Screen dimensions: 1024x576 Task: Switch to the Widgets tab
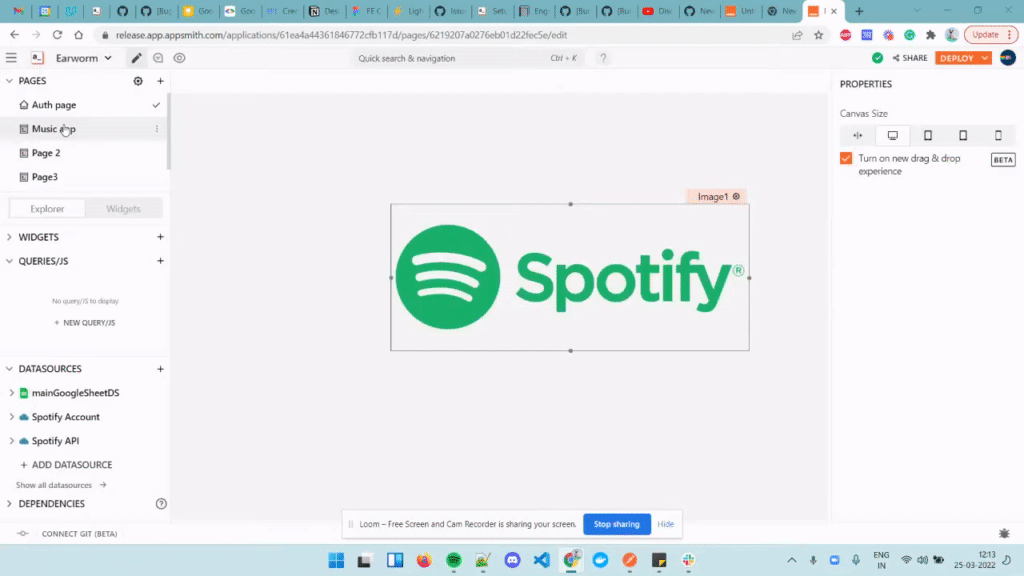(x=123, y=208)
